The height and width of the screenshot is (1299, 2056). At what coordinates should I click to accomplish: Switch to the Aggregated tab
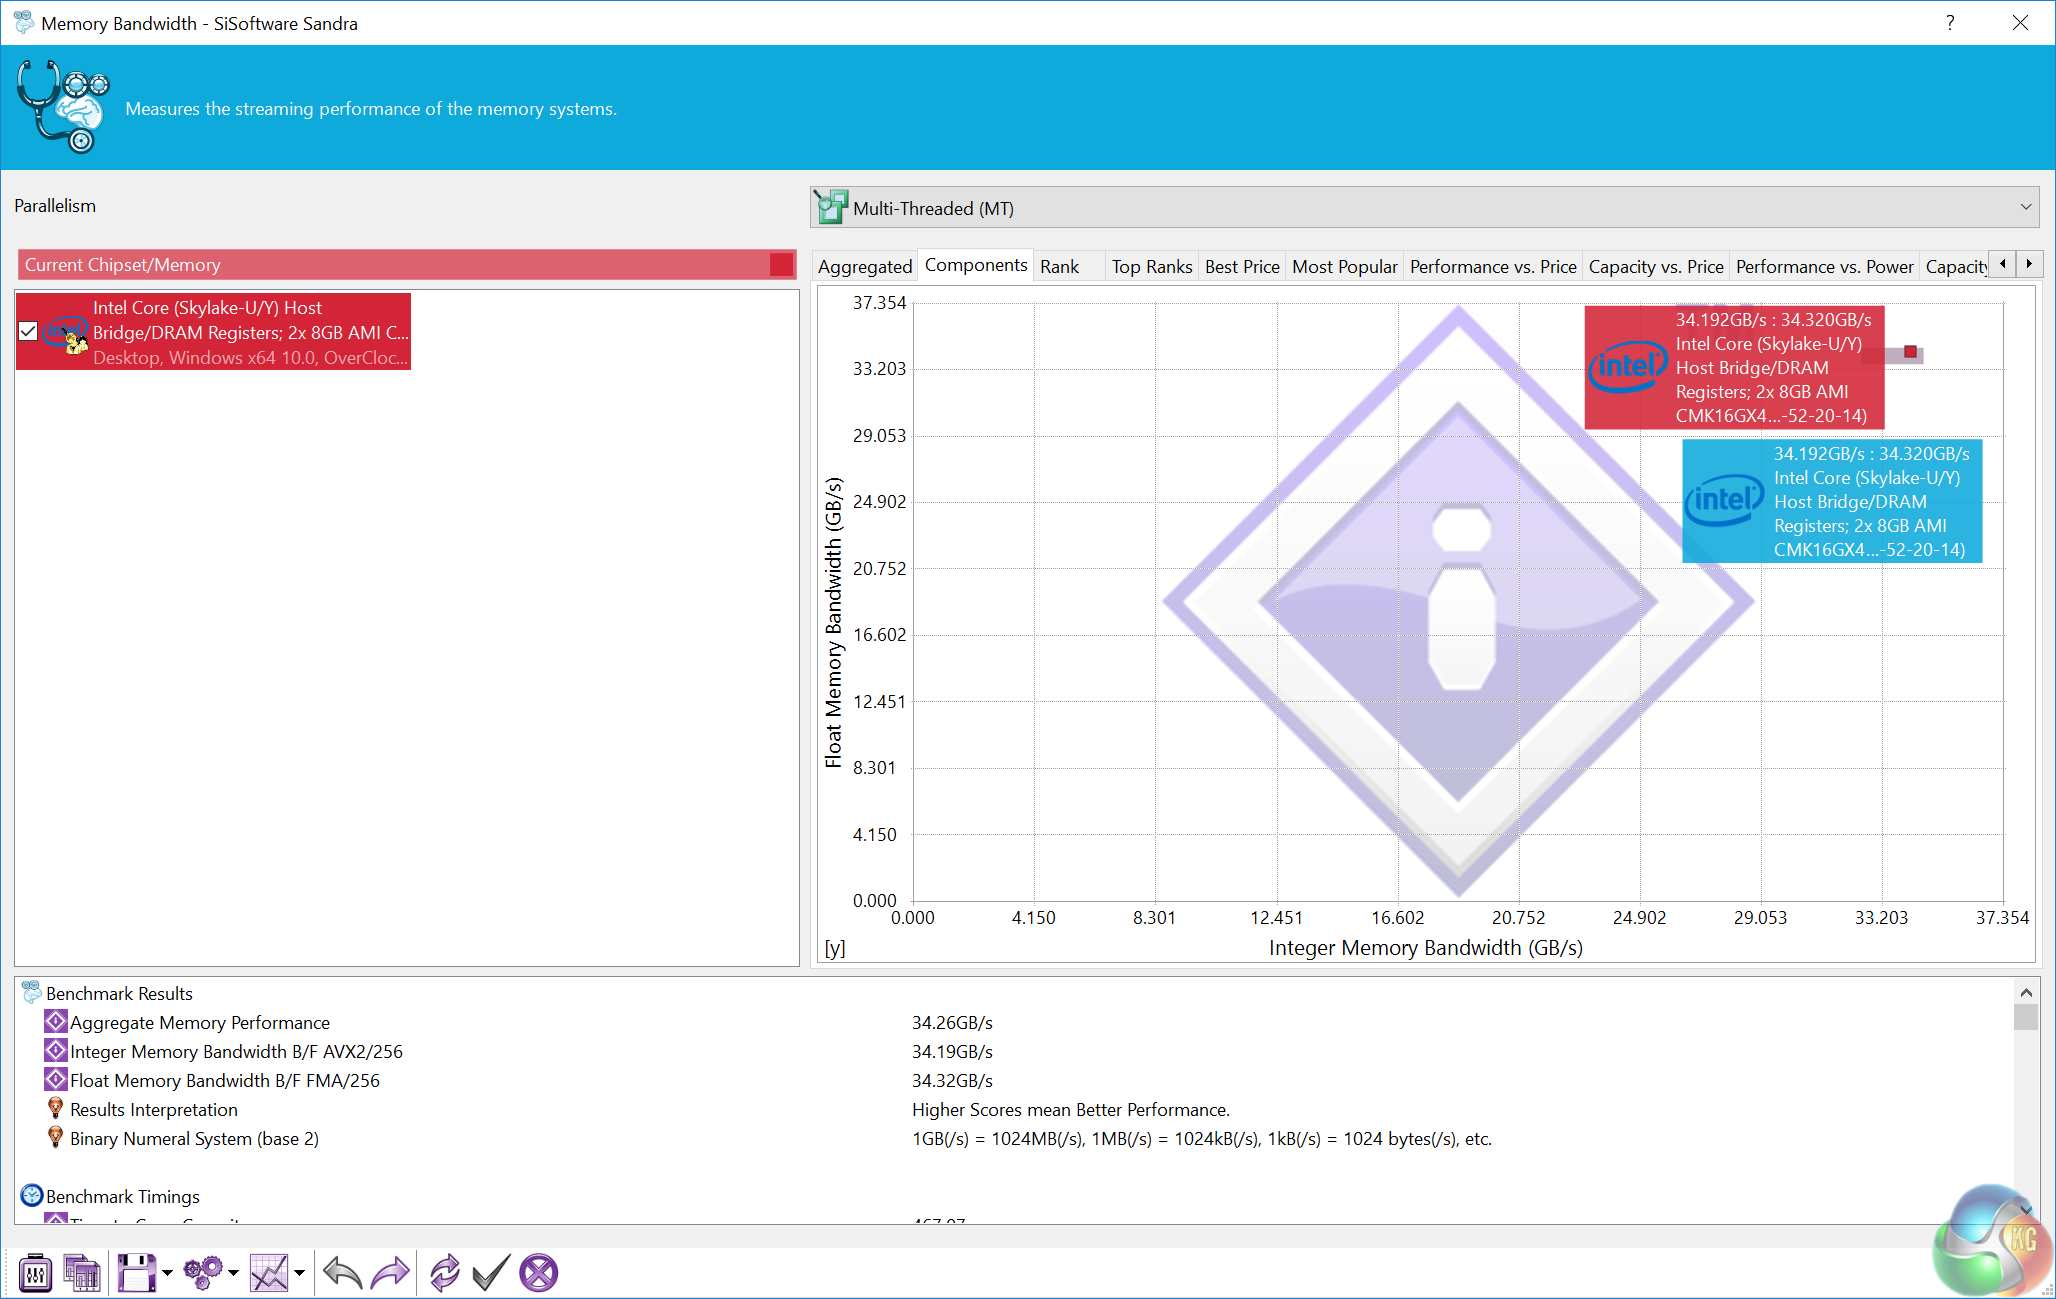[864, 266]
